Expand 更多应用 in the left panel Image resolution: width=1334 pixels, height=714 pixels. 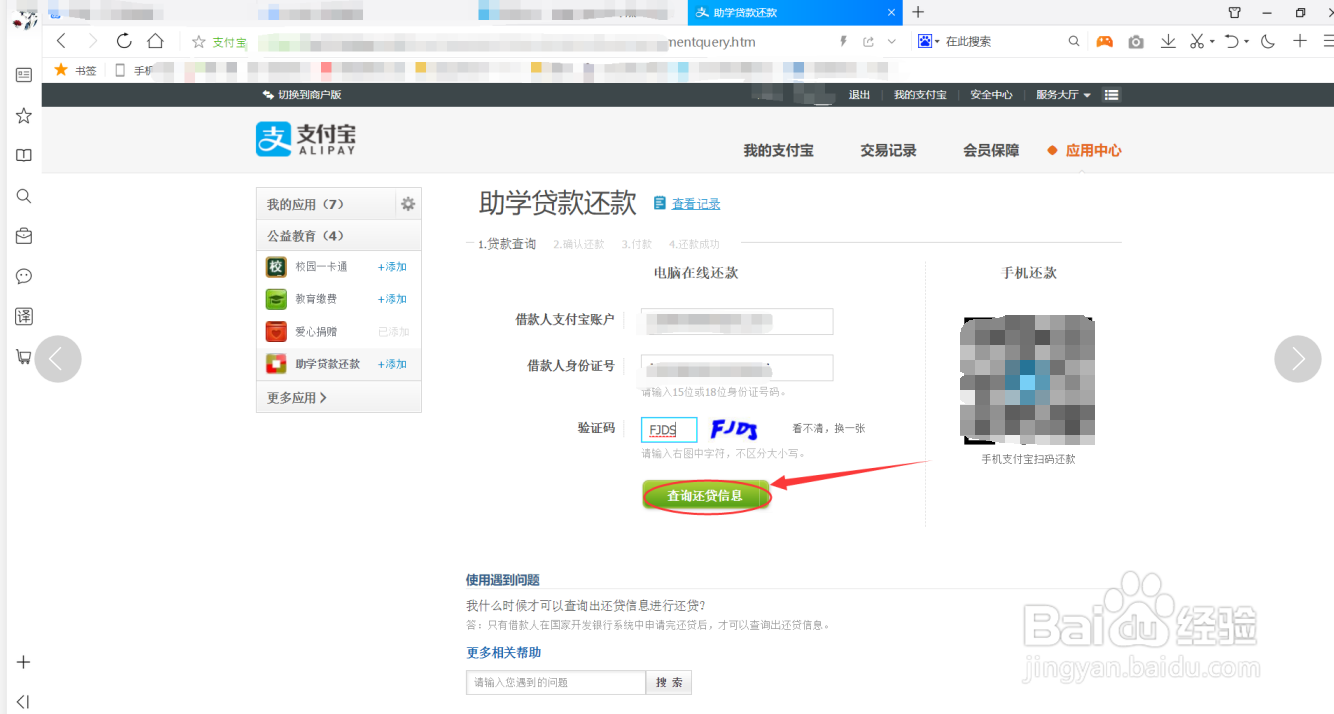coord(296,398)
